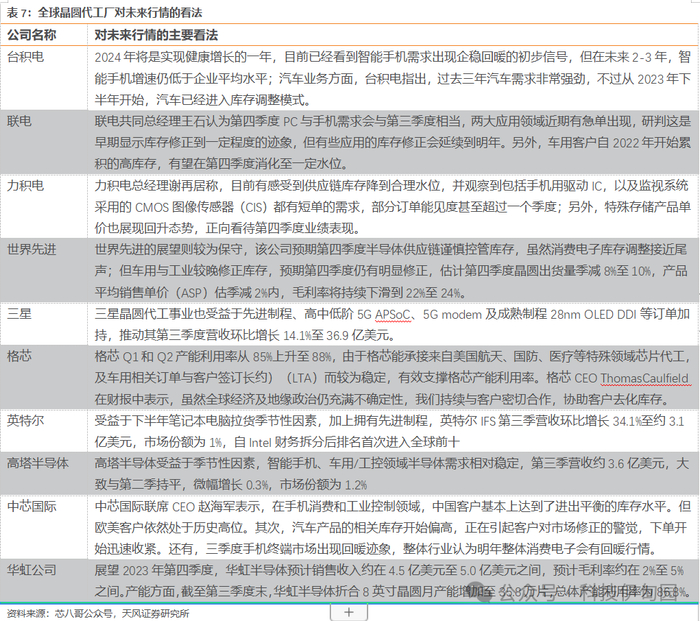Click the 力积电 text mentioning 谢再居

[392, 207]
